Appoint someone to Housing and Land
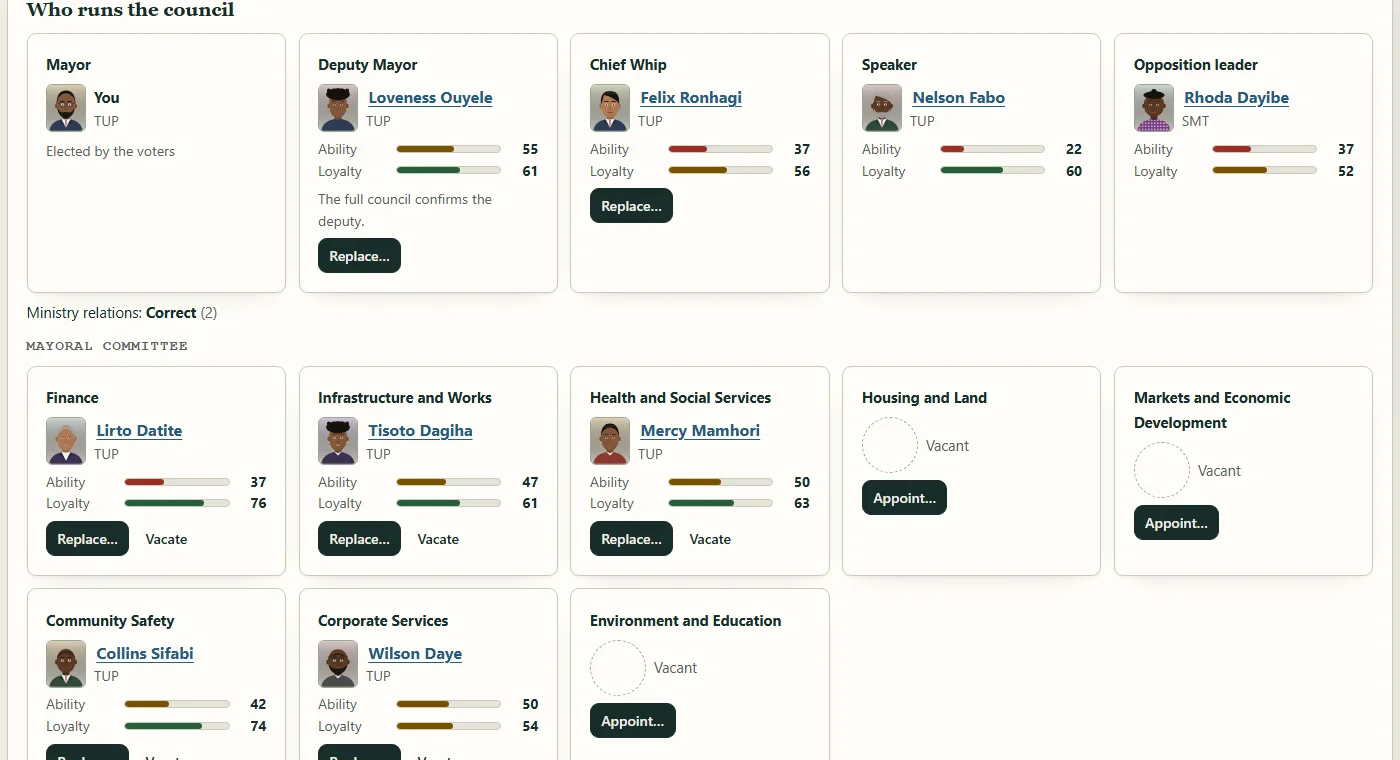1400x760 pixels. (904, 498)
